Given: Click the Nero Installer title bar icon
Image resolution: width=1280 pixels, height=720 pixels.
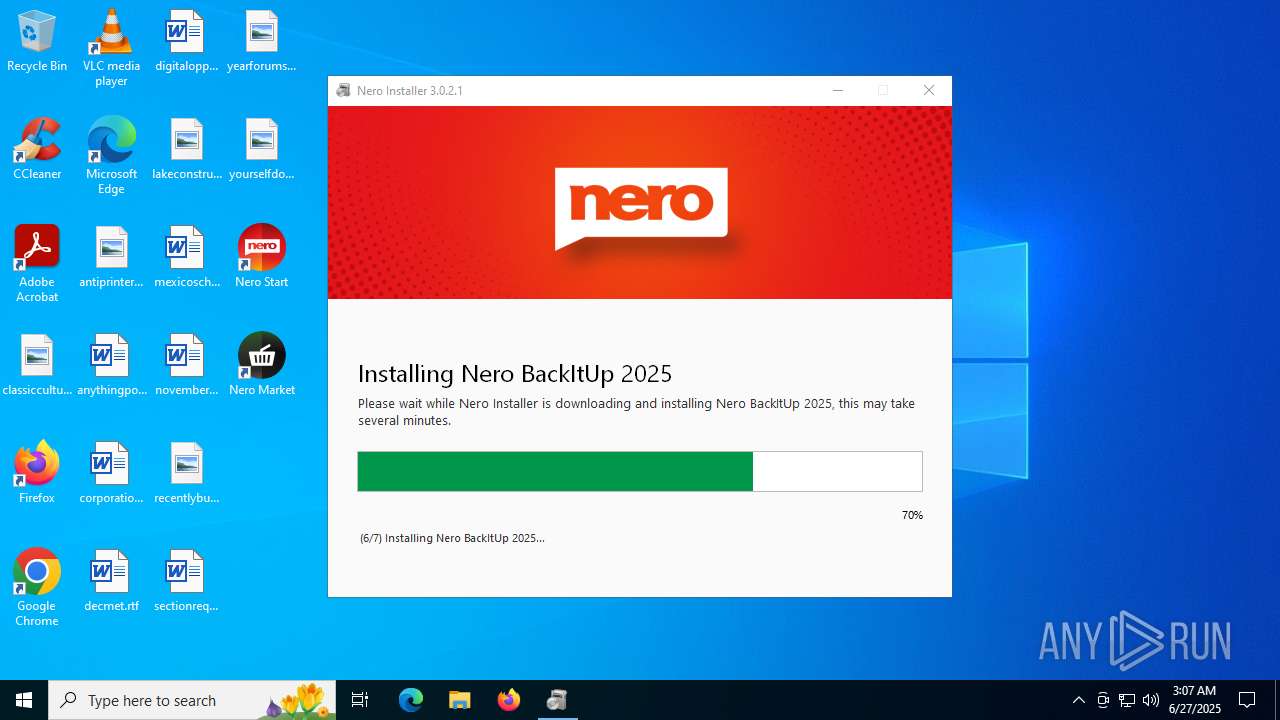Looking at the screenshot, I should click(x=343, y=90).
